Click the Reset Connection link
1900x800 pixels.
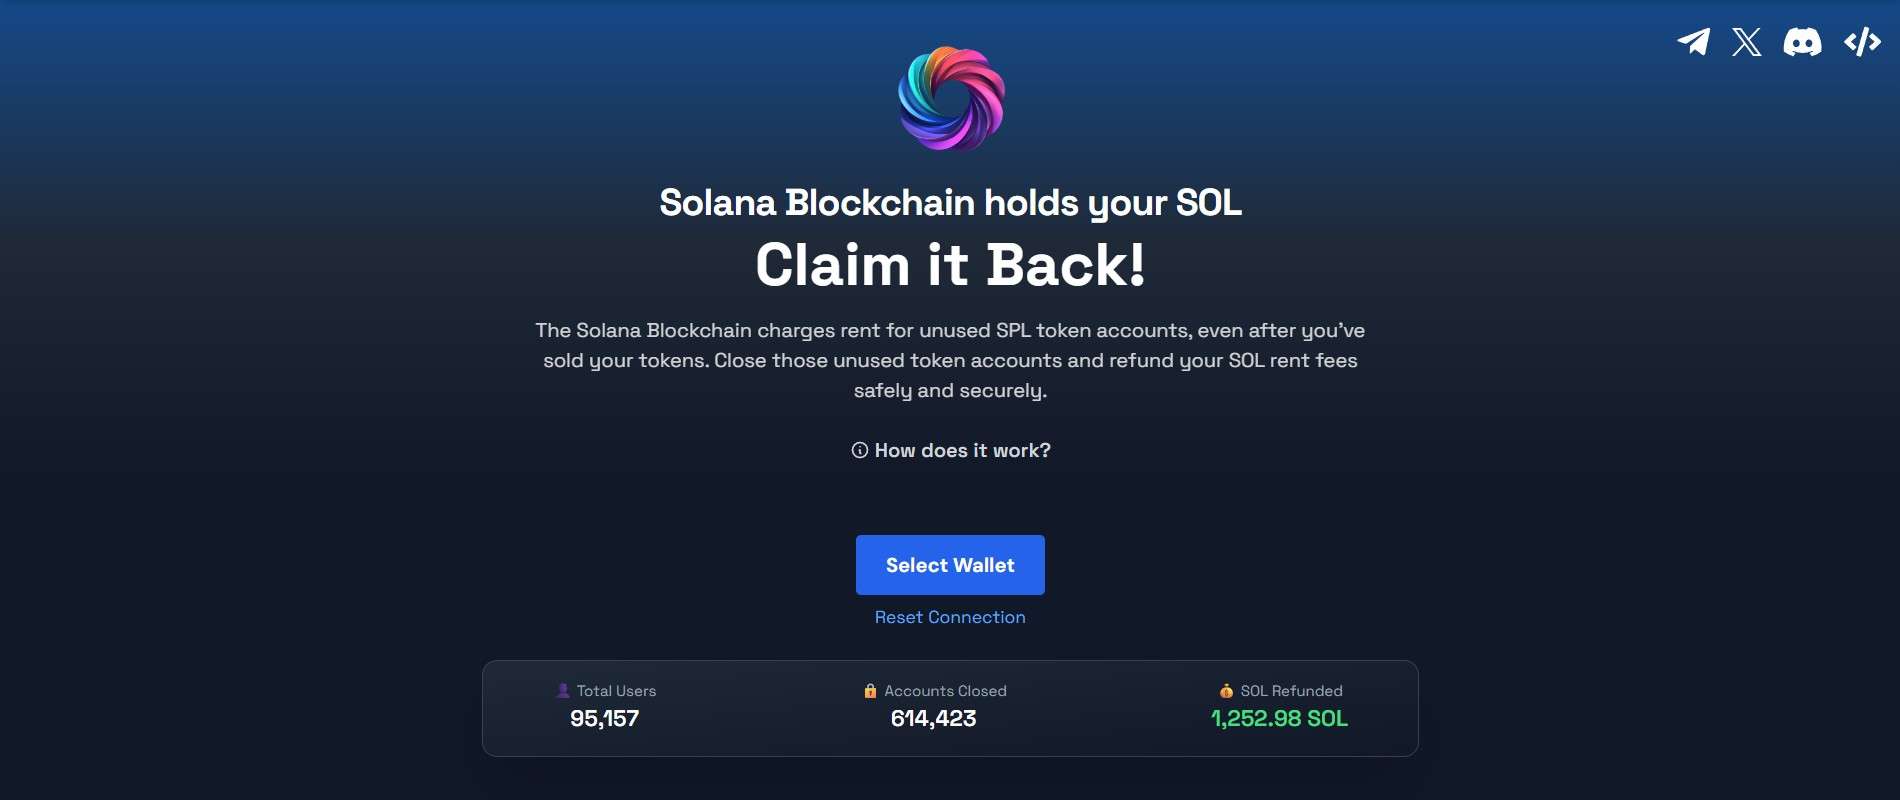coord(950,617)
